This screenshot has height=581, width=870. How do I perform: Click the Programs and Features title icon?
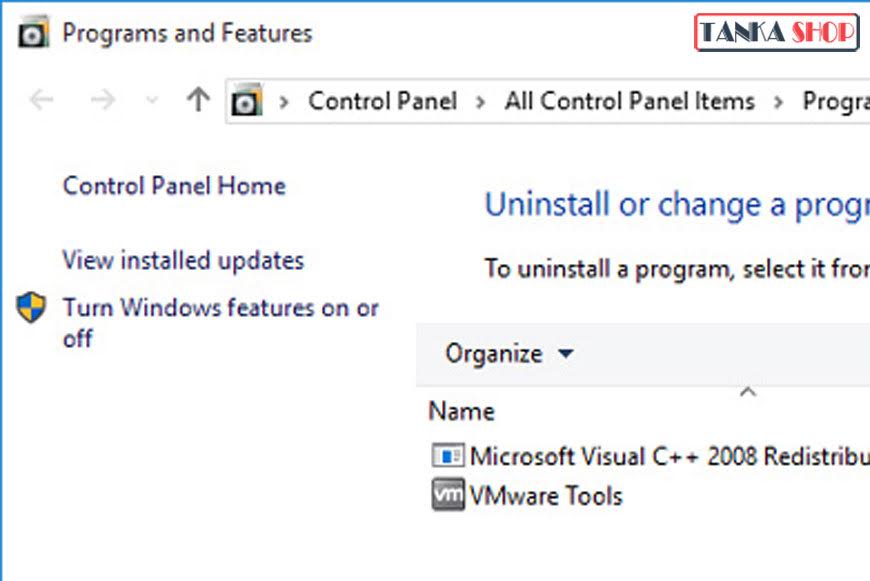click(x=33, y=33)
